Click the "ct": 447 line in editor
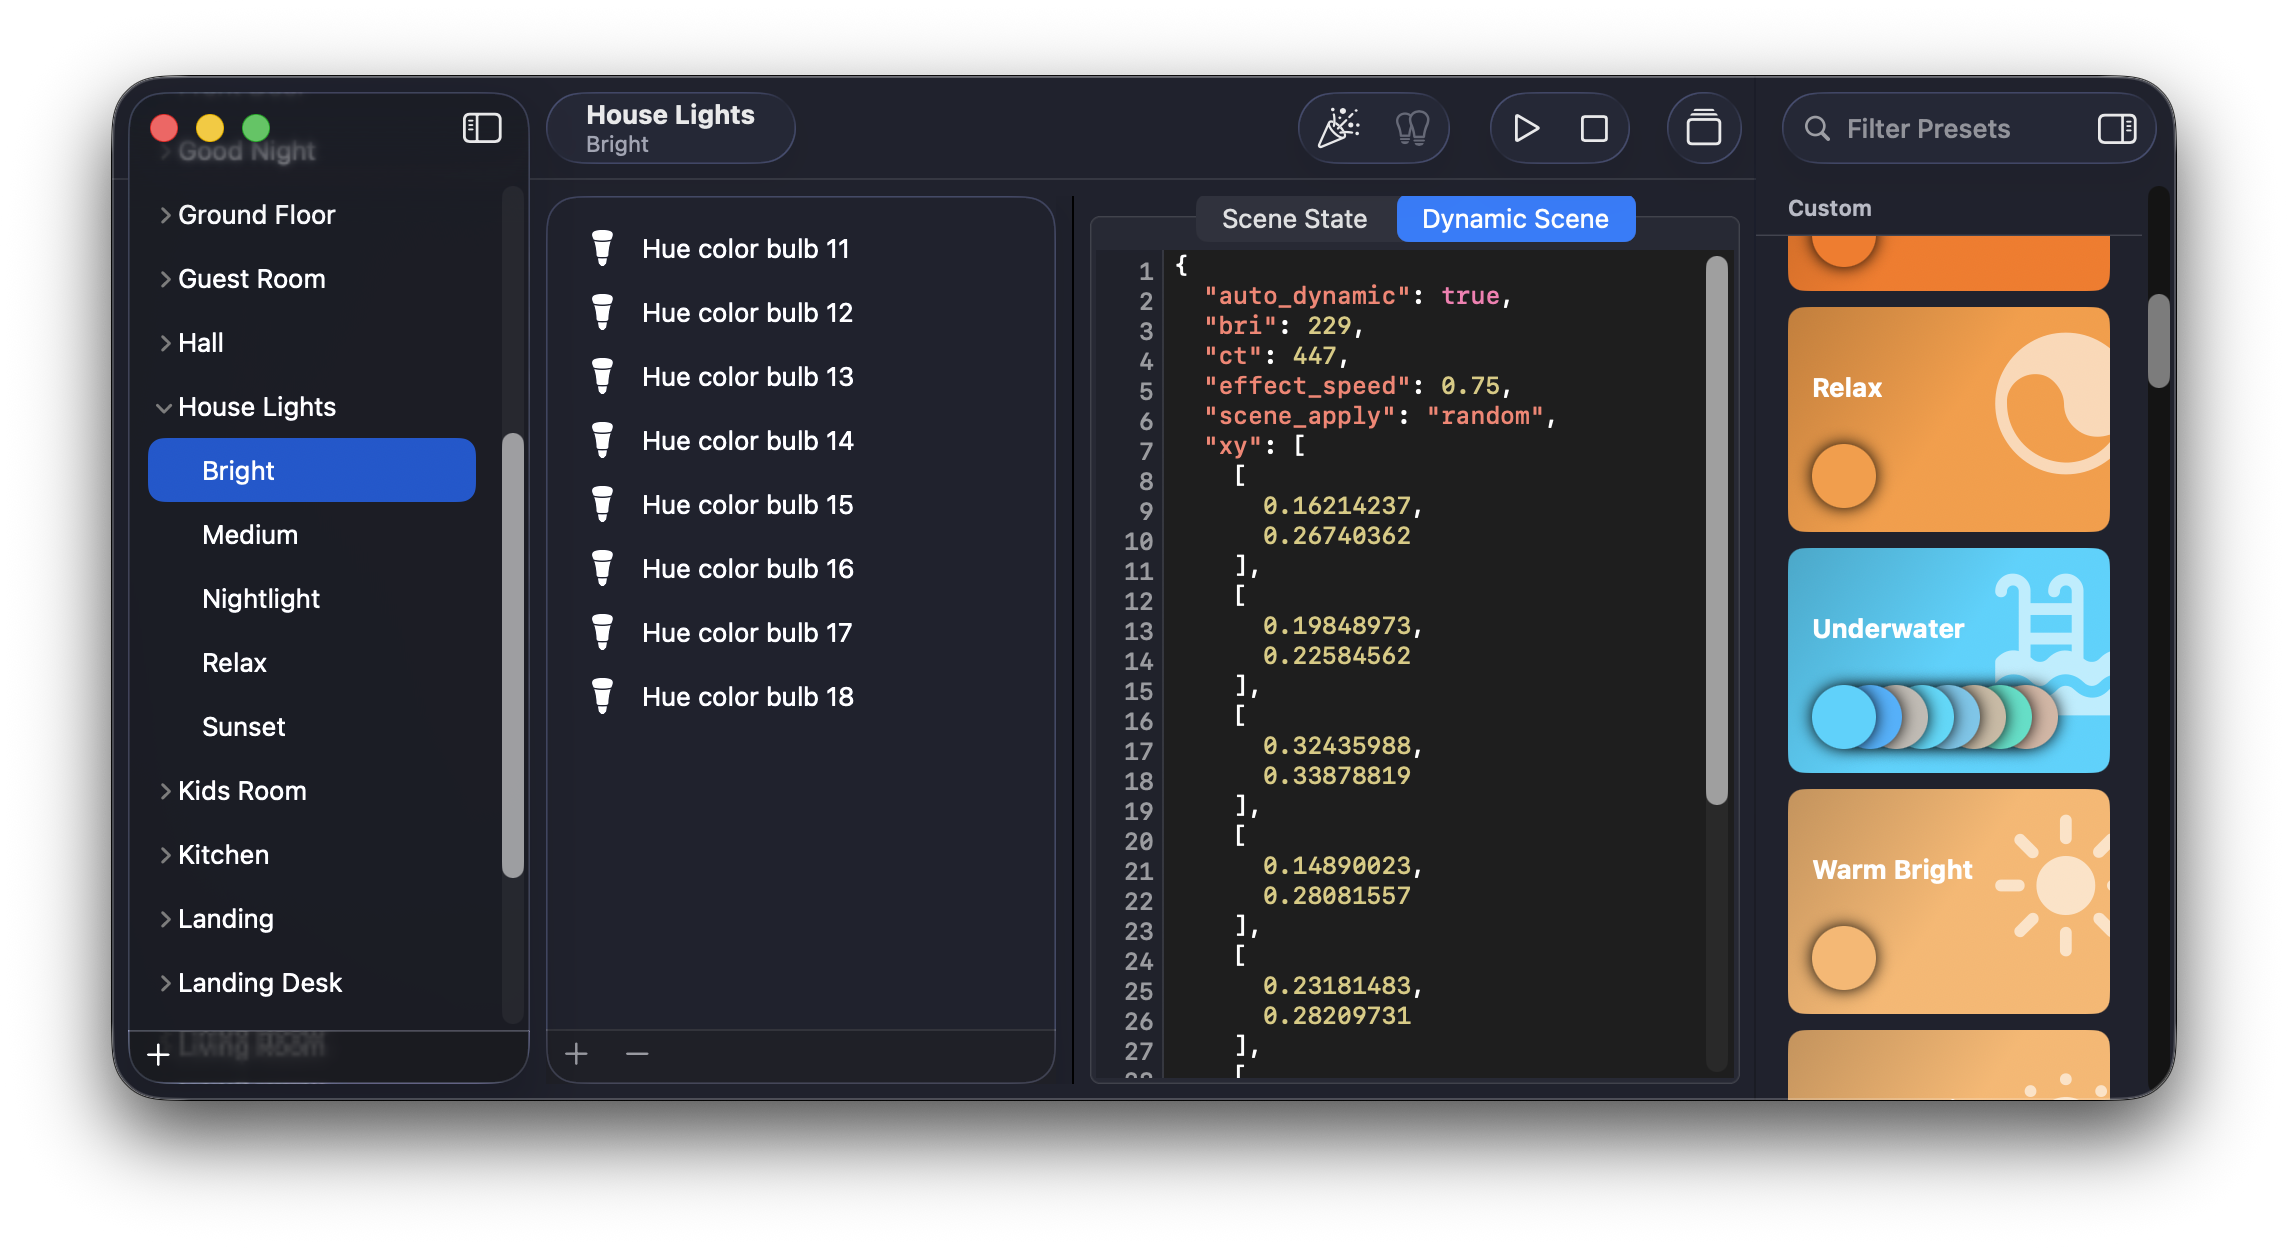The height and width of the screenshot is (1248, 2288). pyautogui.click(x=1277, y=356)
